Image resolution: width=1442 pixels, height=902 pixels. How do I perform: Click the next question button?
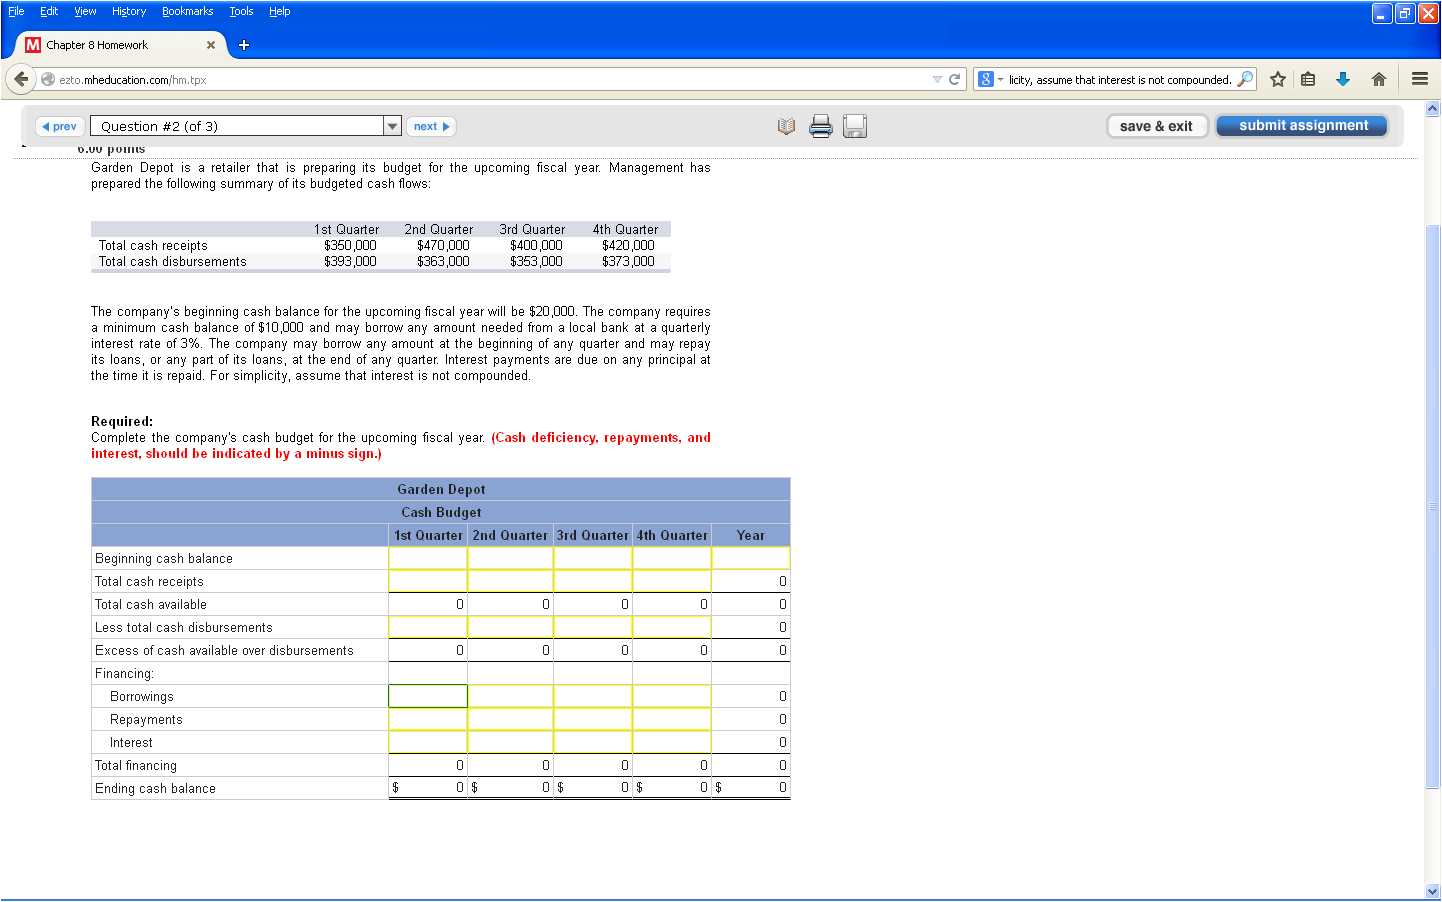[x=430, y=125]
